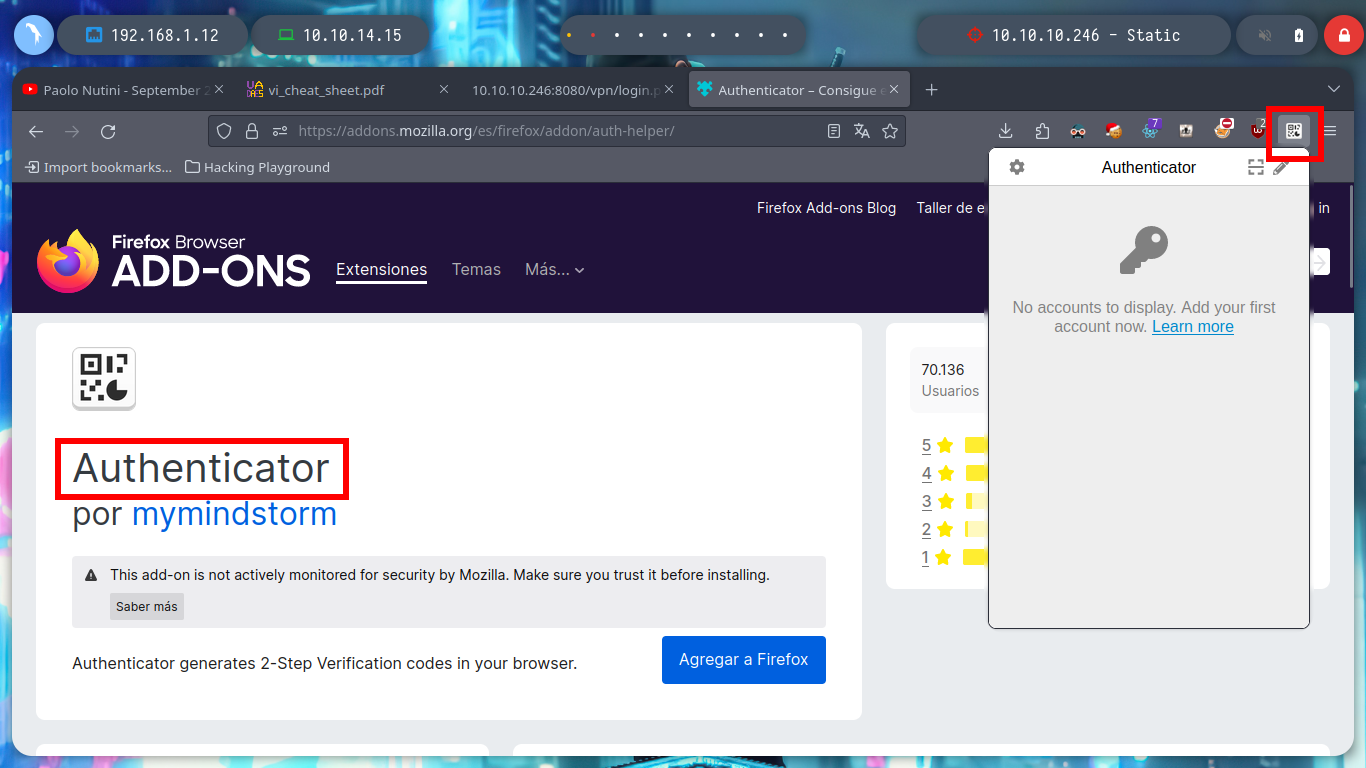Open Firefox Add-ons Blog link
The image size is (1366, 768).
[826, 208]
